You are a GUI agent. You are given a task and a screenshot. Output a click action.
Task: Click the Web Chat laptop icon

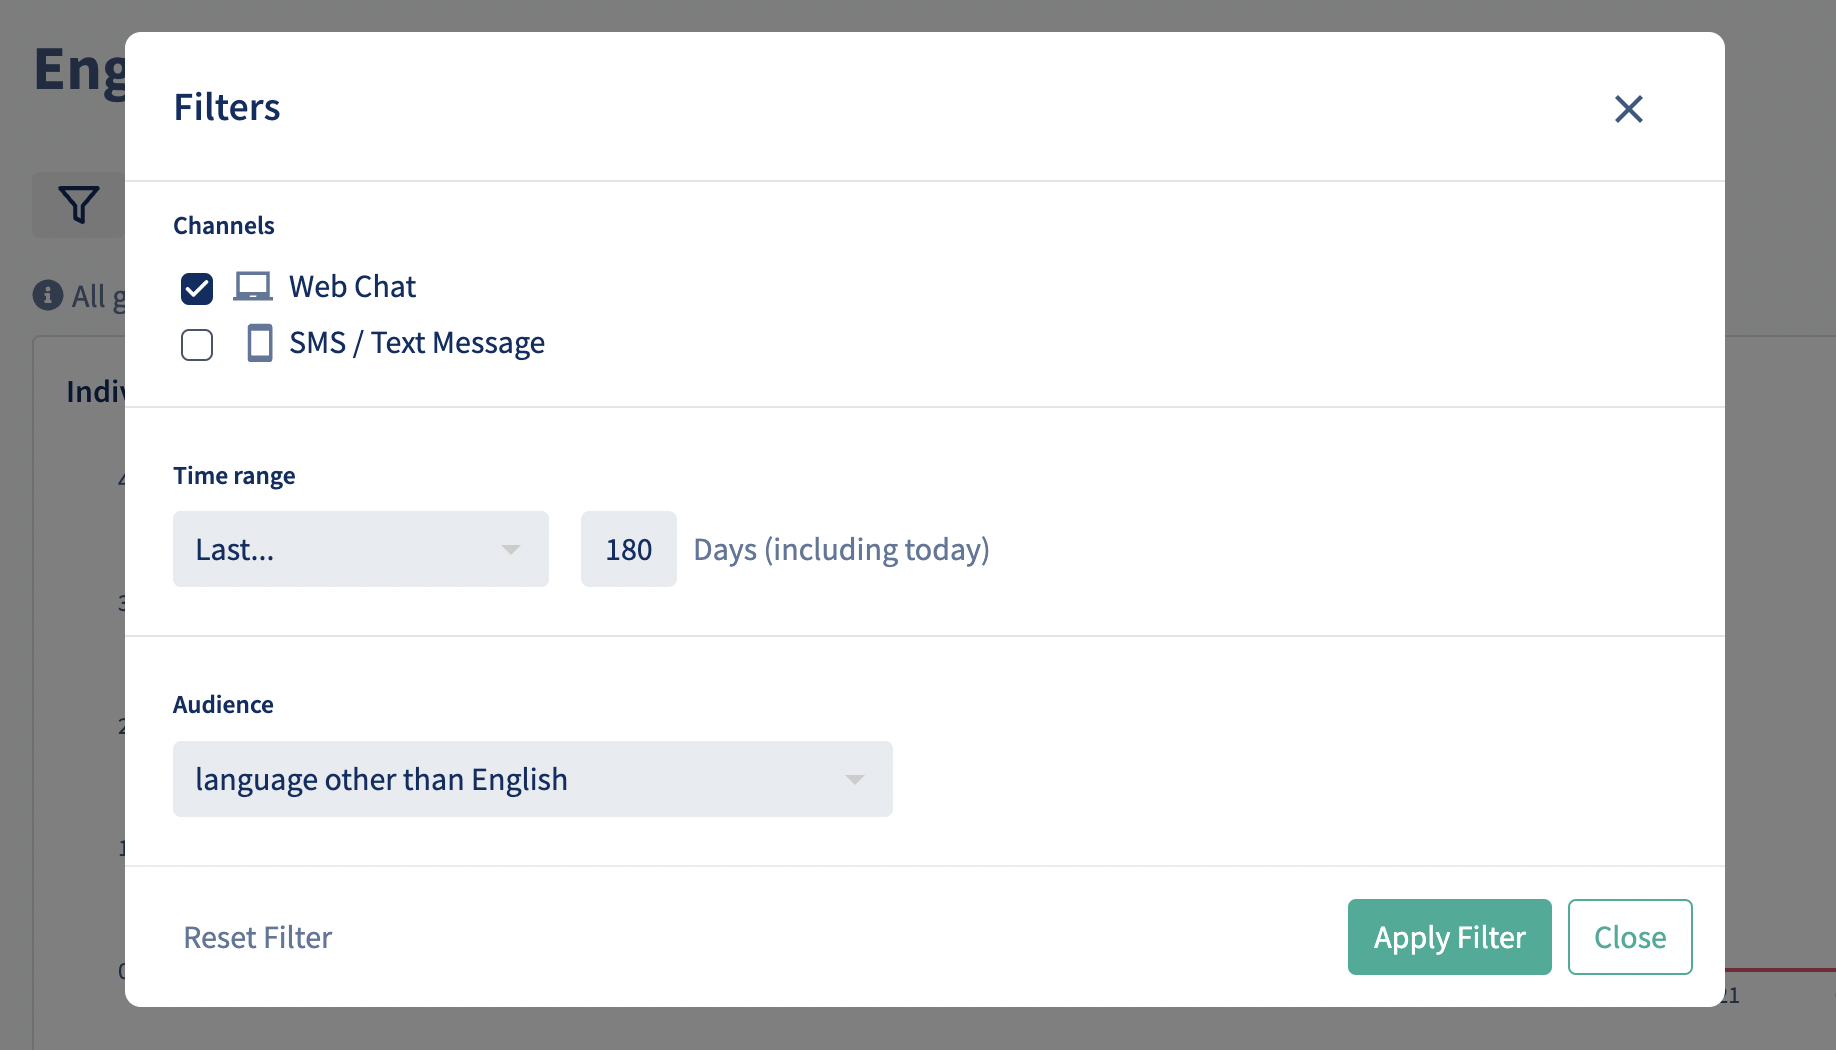point(253,287)
